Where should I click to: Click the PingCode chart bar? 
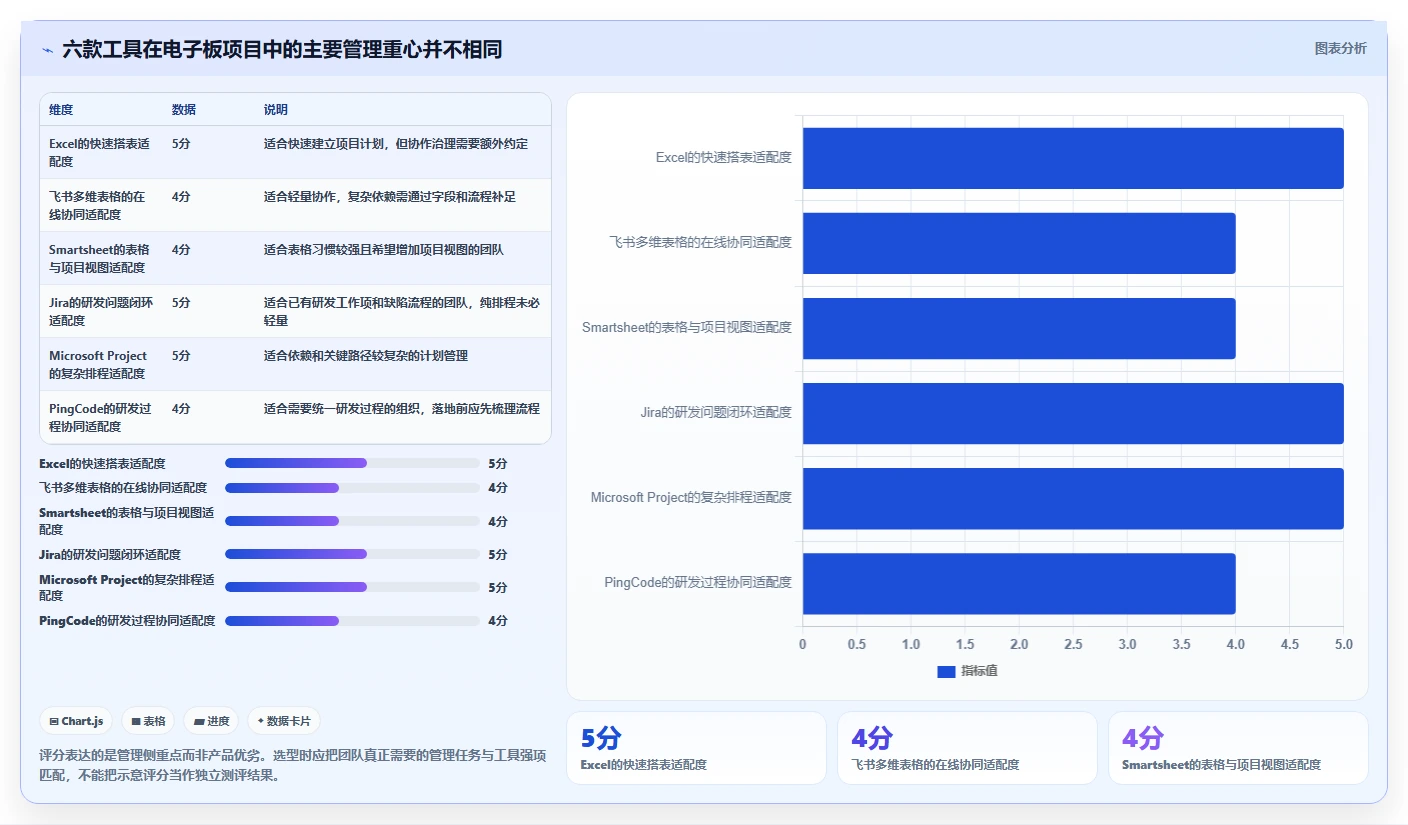click(1019, 583)
